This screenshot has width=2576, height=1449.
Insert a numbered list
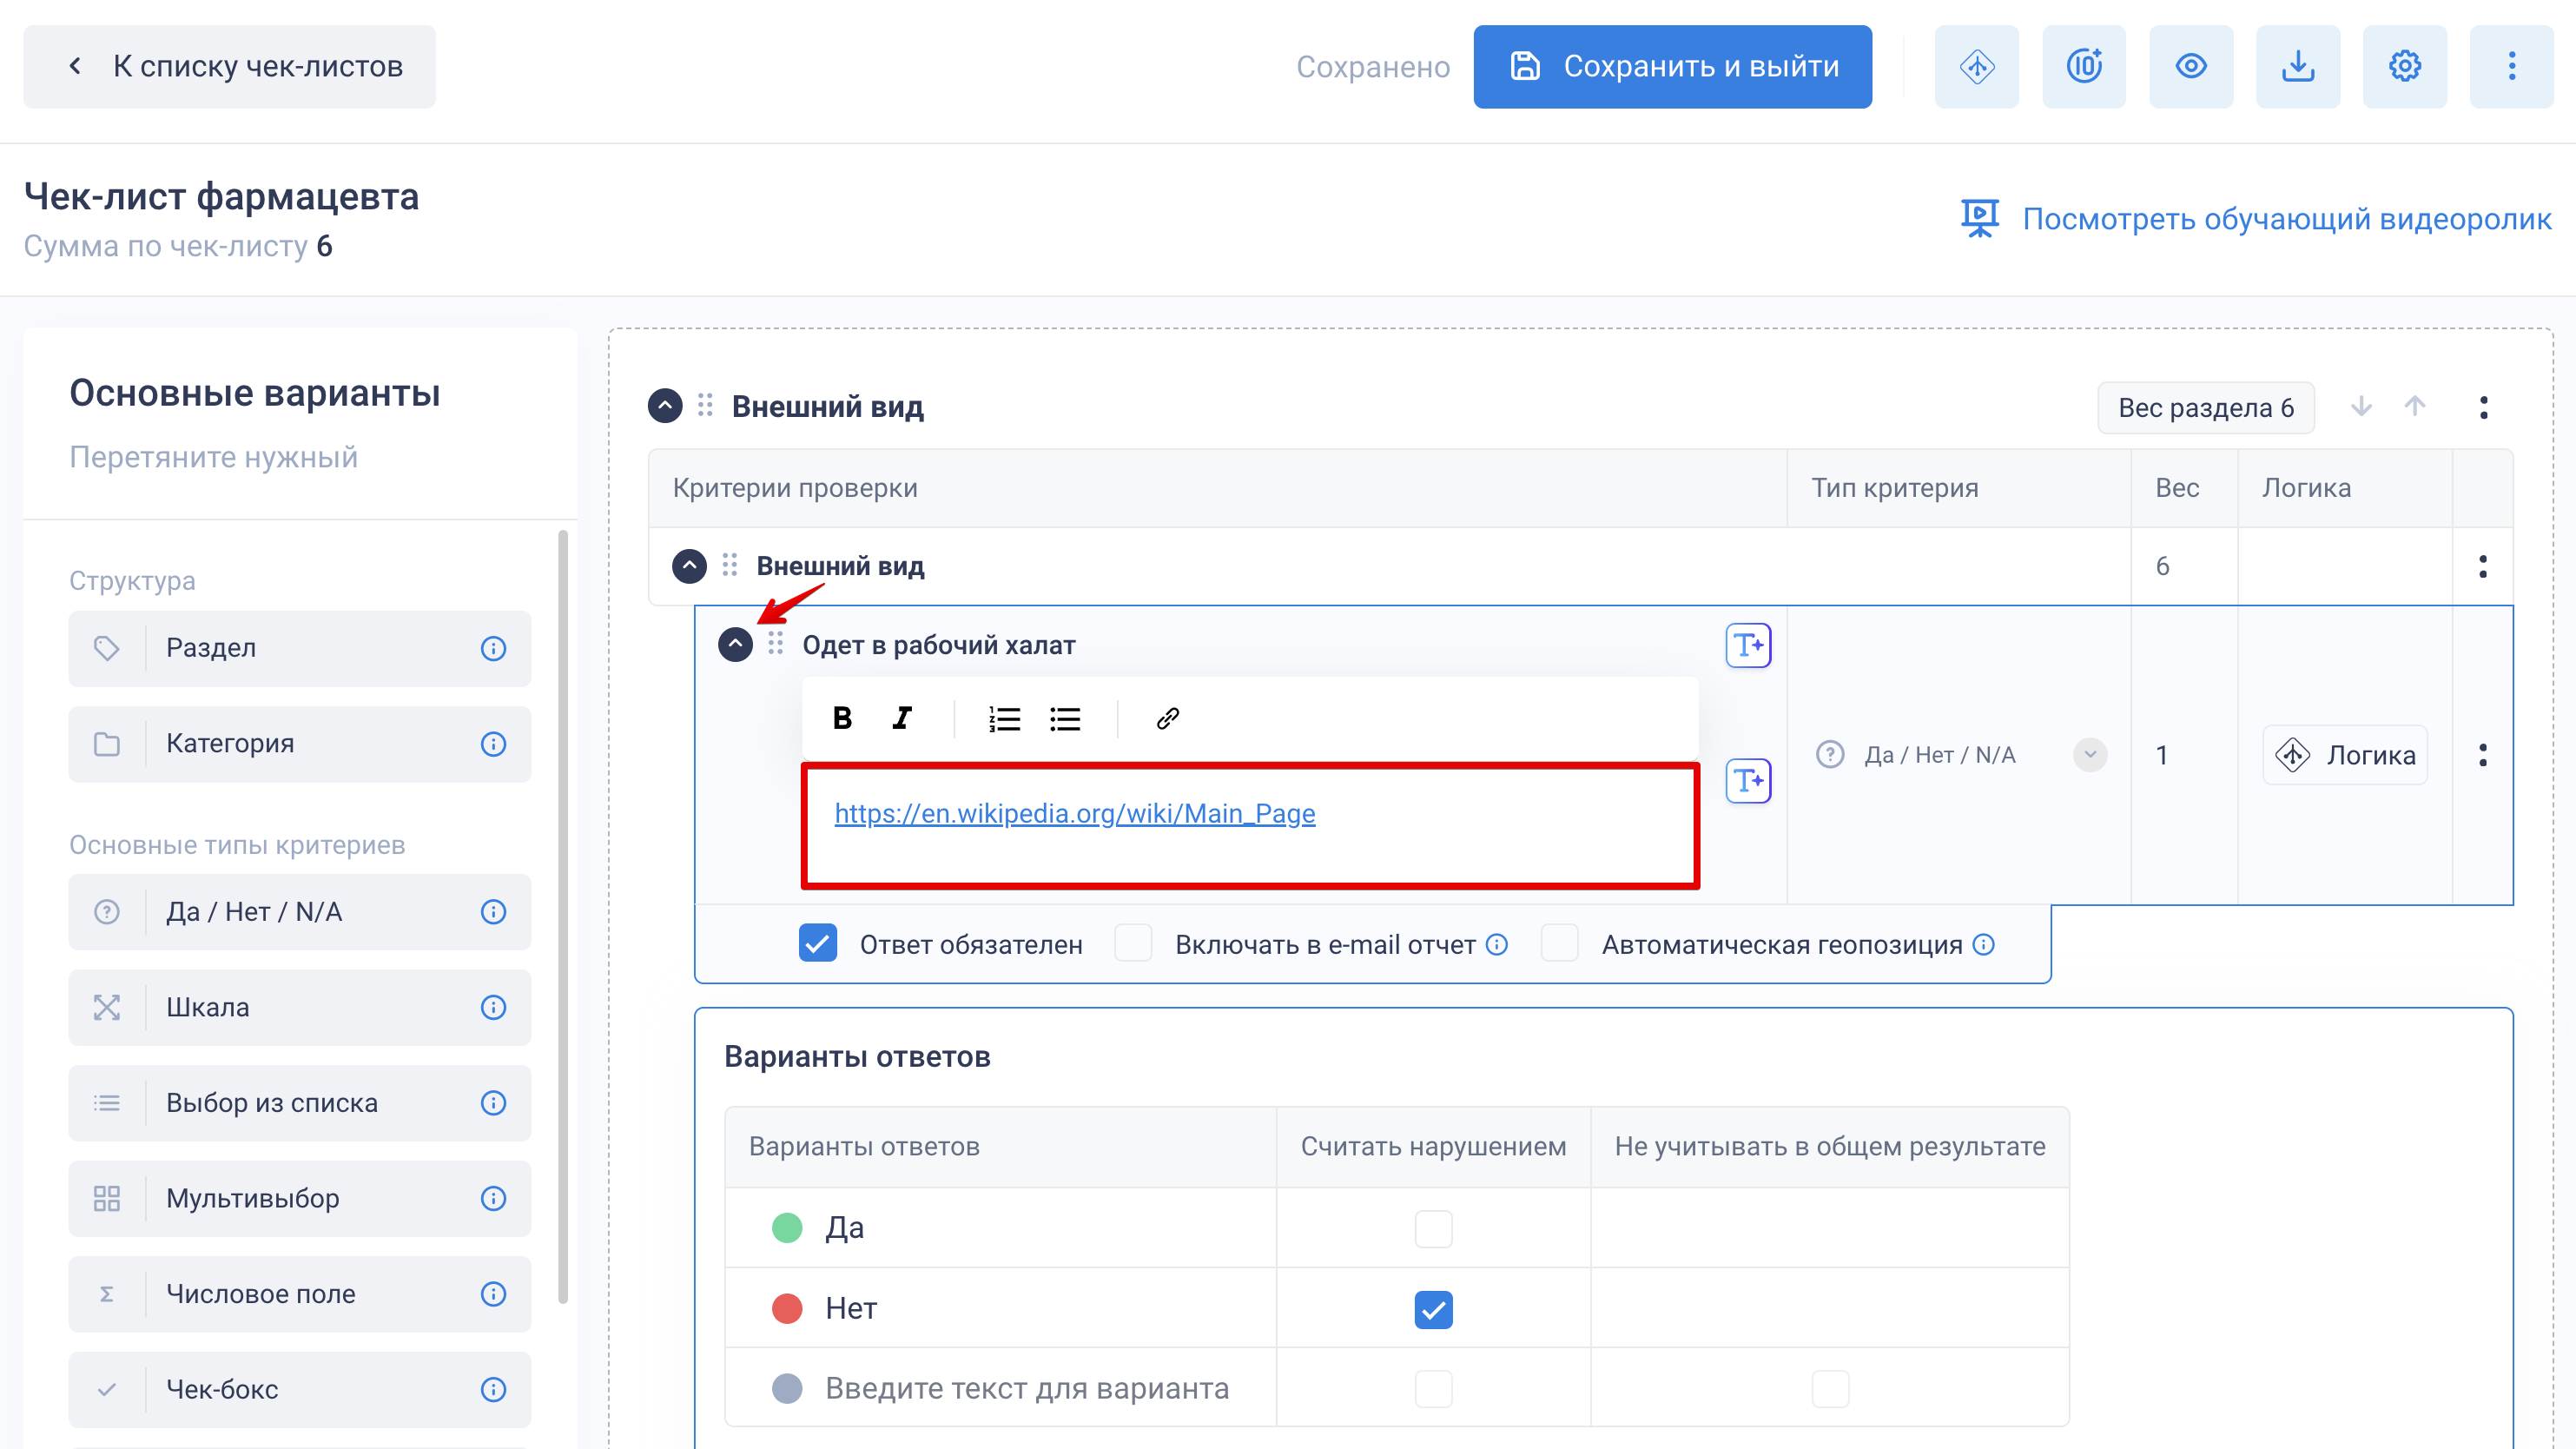[x=1004, y=718]
